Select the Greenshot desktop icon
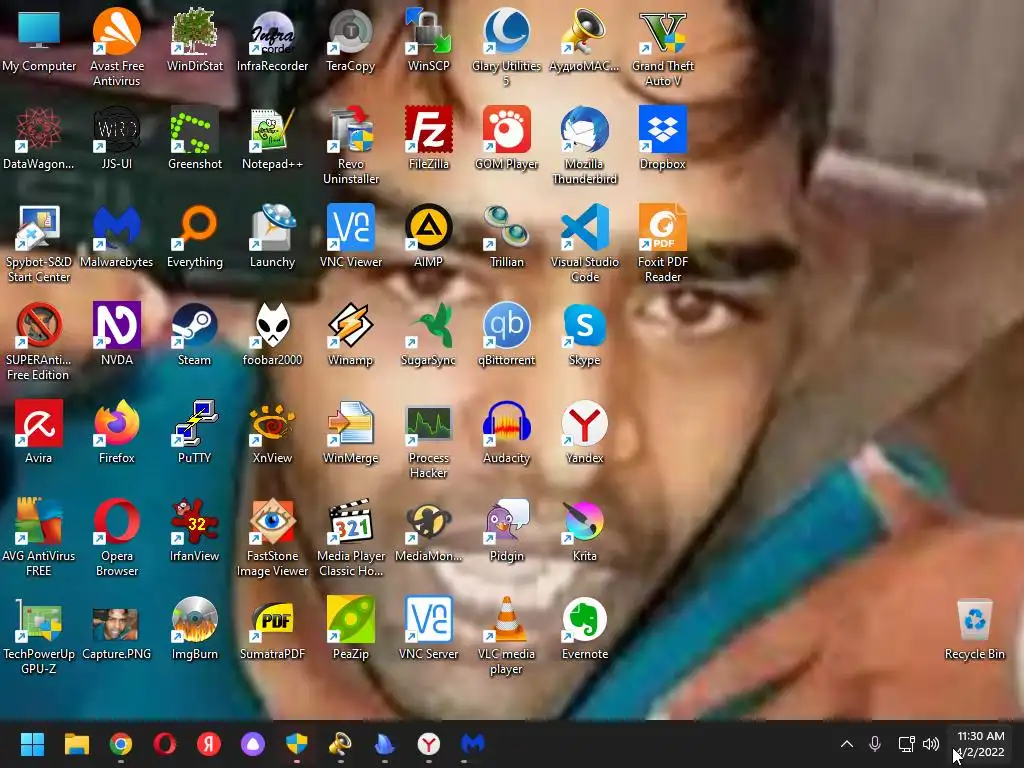The image size is (1024, 768). [194, 129]
